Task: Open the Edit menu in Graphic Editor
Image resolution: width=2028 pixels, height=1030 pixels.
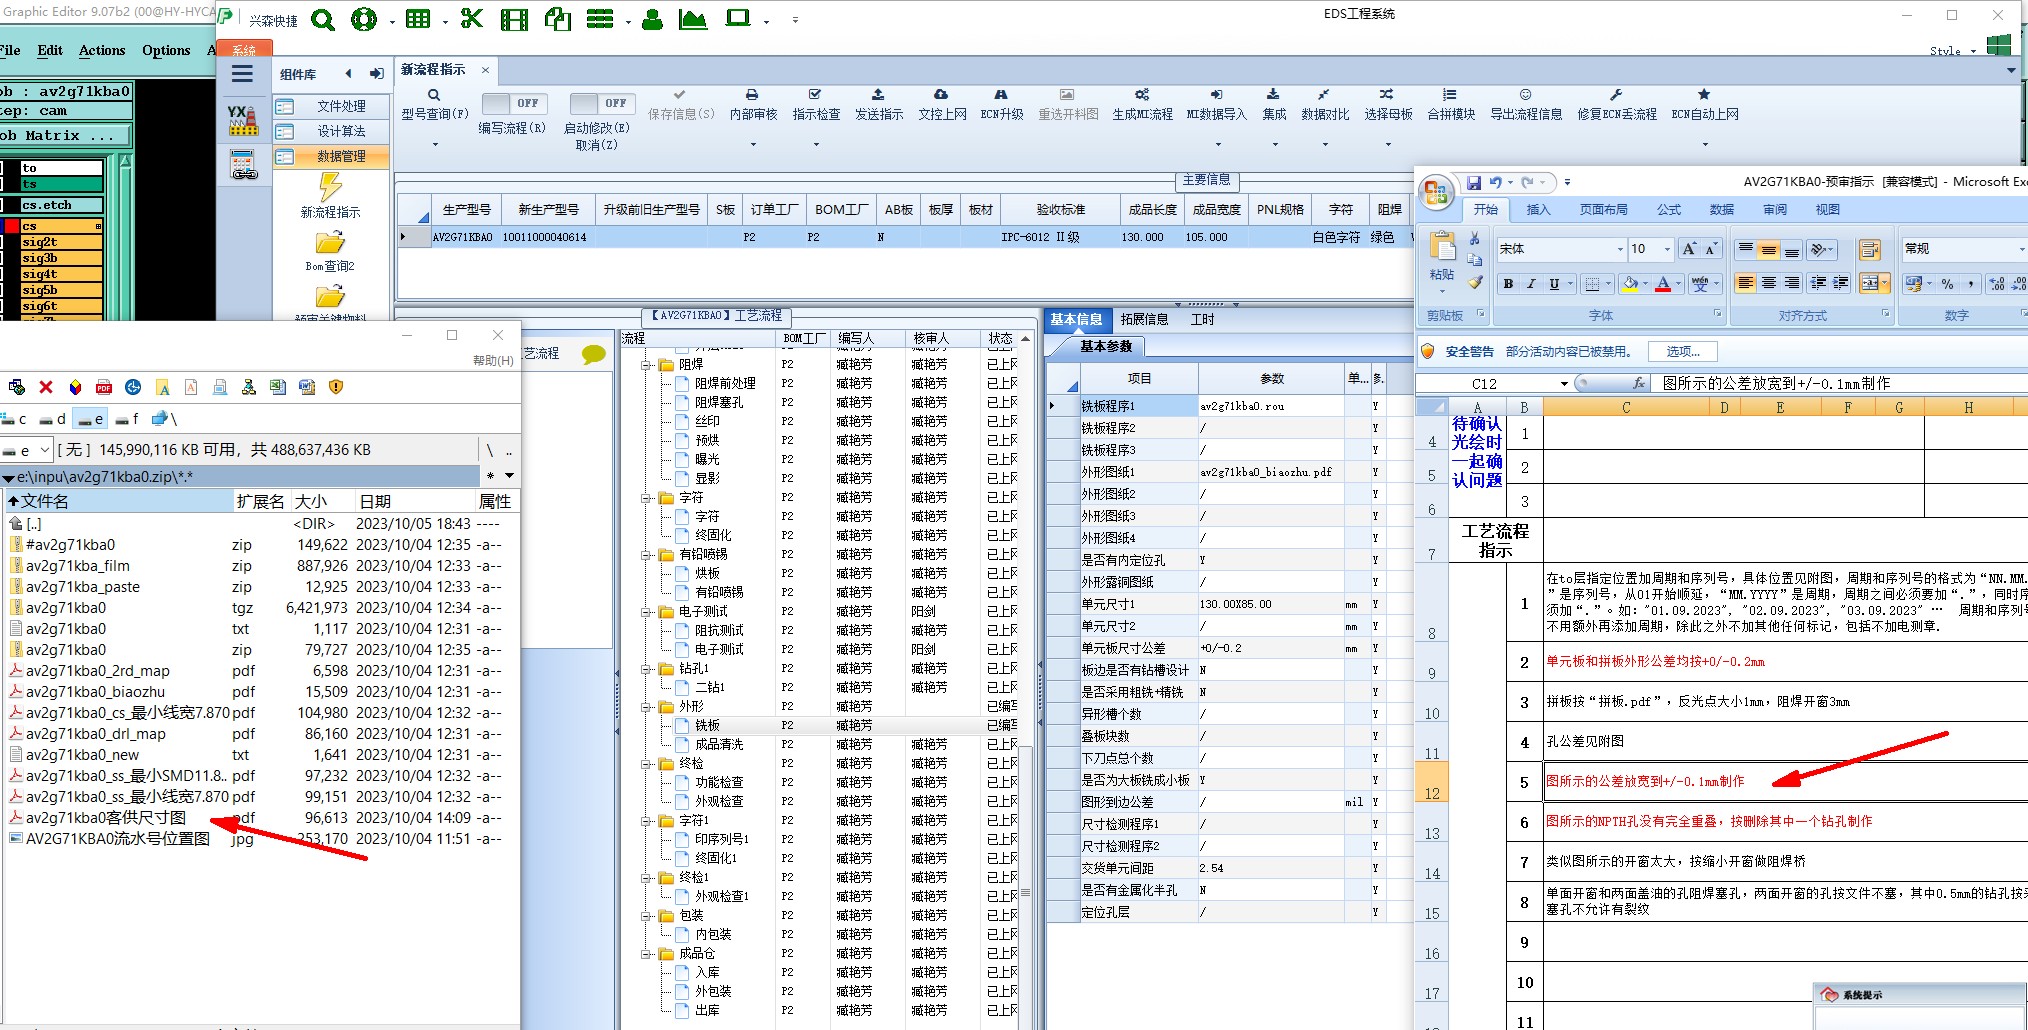Action: coord(50,50)
